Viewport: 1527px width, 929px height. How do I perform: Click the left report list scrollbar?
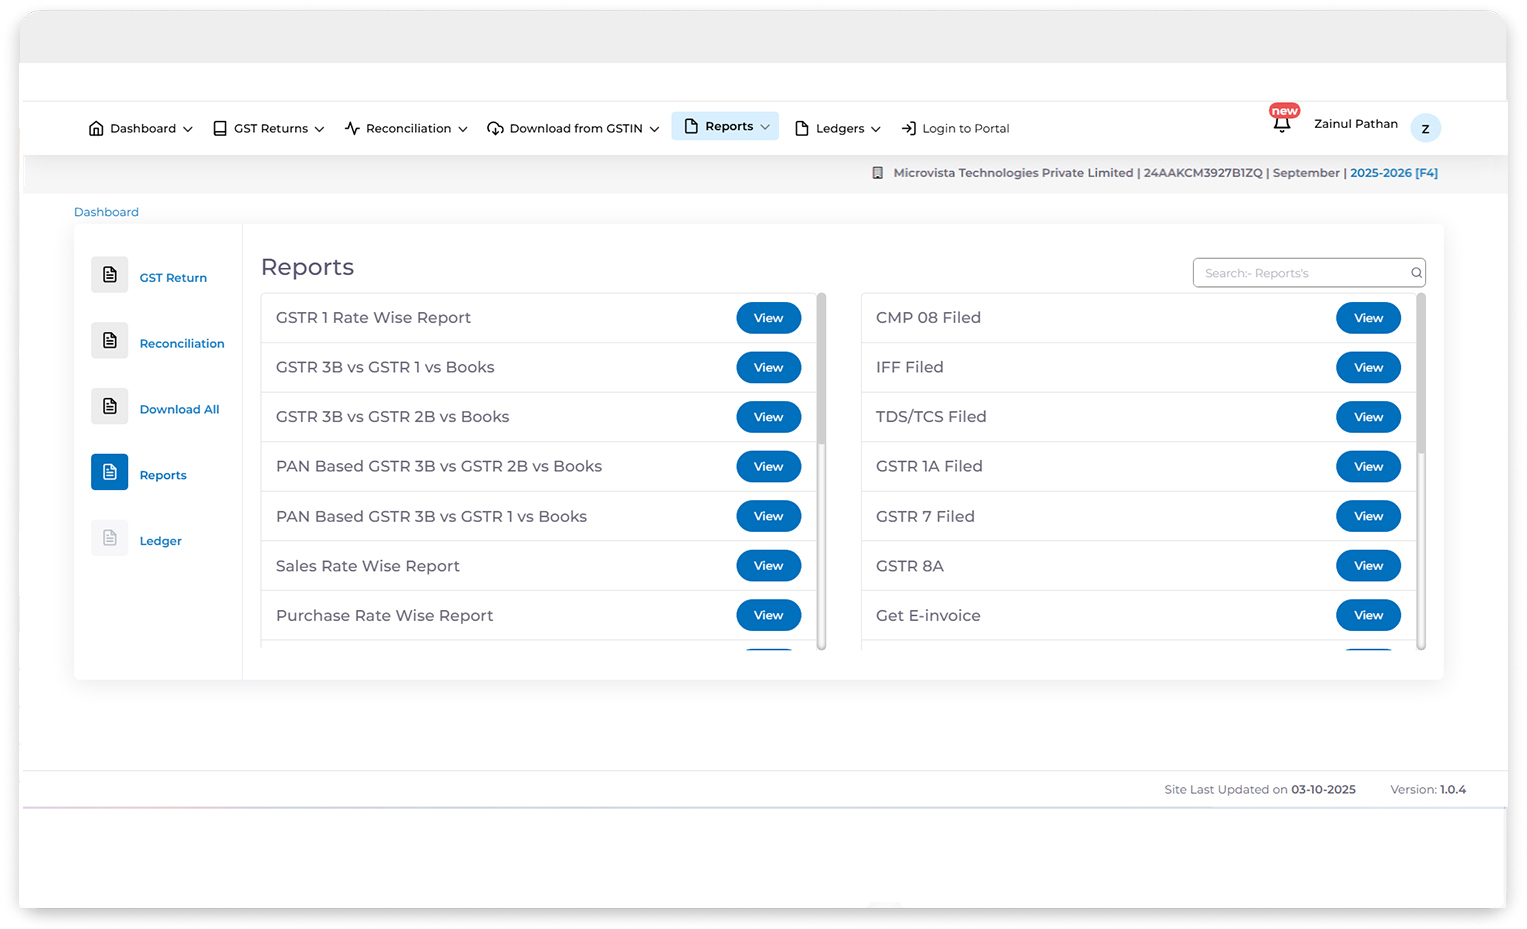821,370
